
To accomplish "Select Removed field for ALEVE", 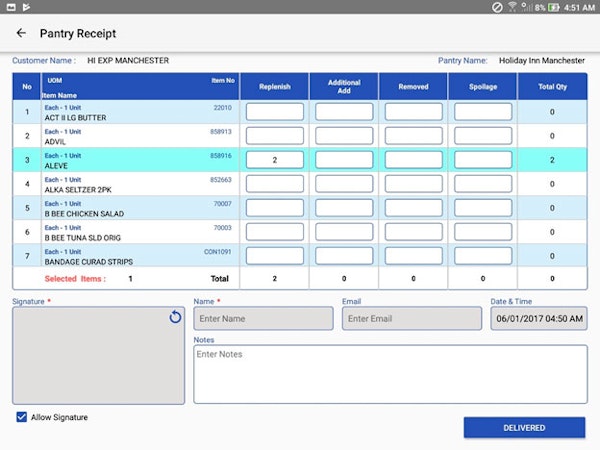I will click(414, 160).
